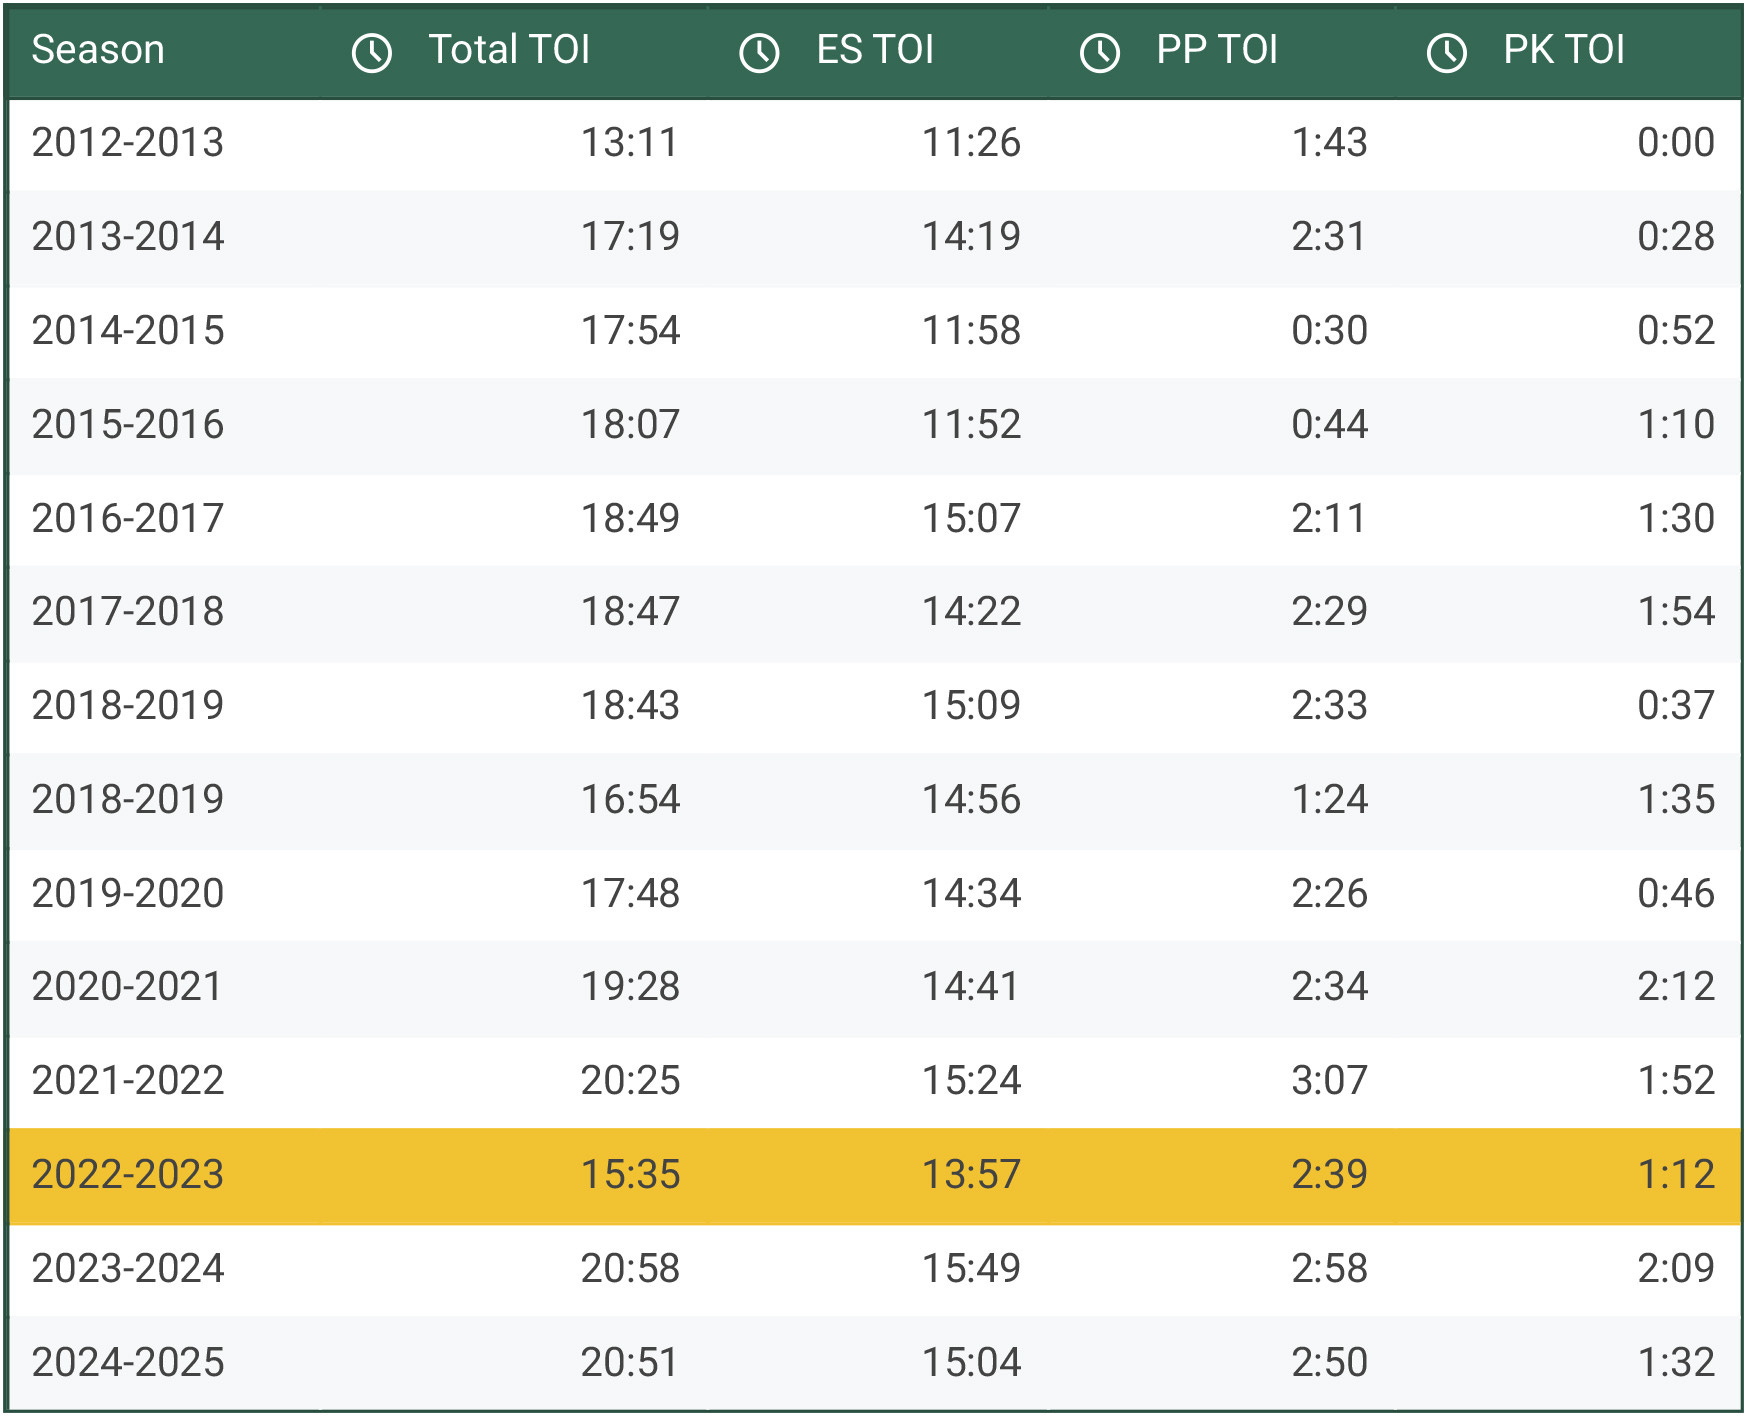Click PP TOI value 3:07
Viewport: 1747px width, 1416px height.
1329,1081
